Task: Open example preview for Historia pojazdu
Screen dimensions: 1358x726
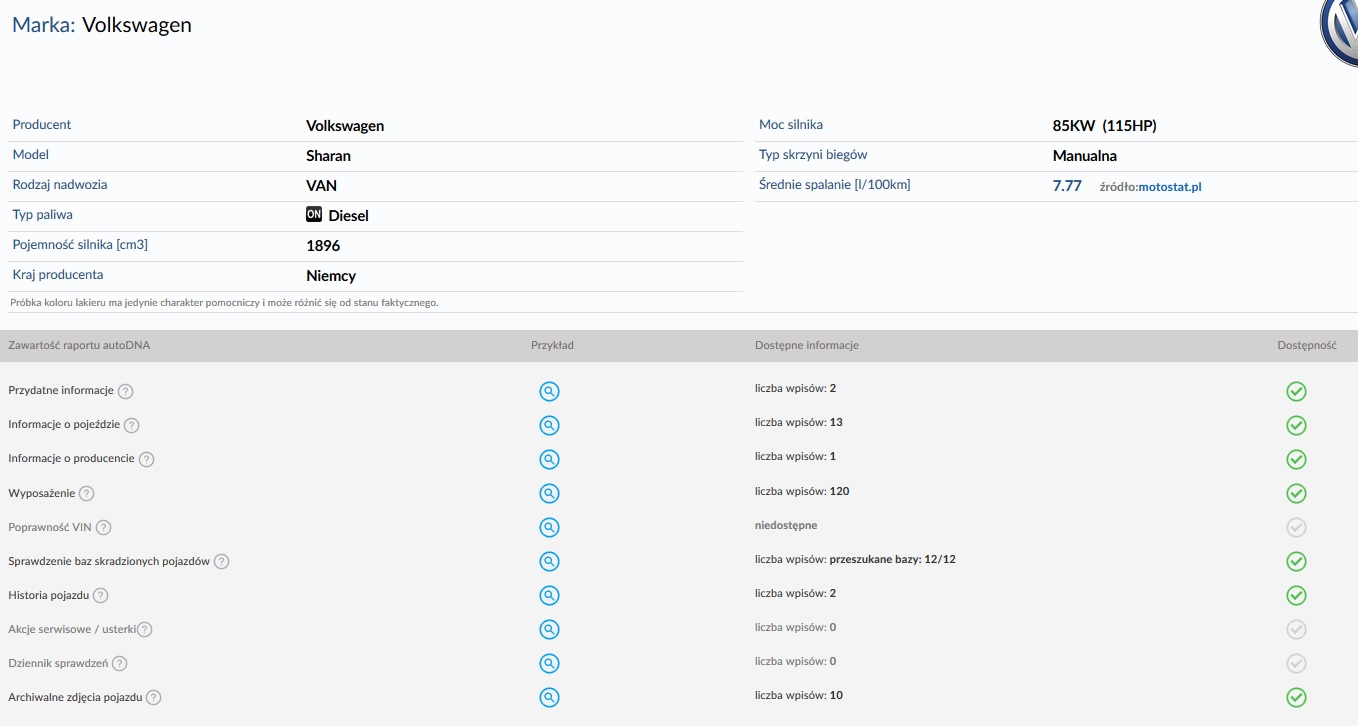Action: point(549,595)
